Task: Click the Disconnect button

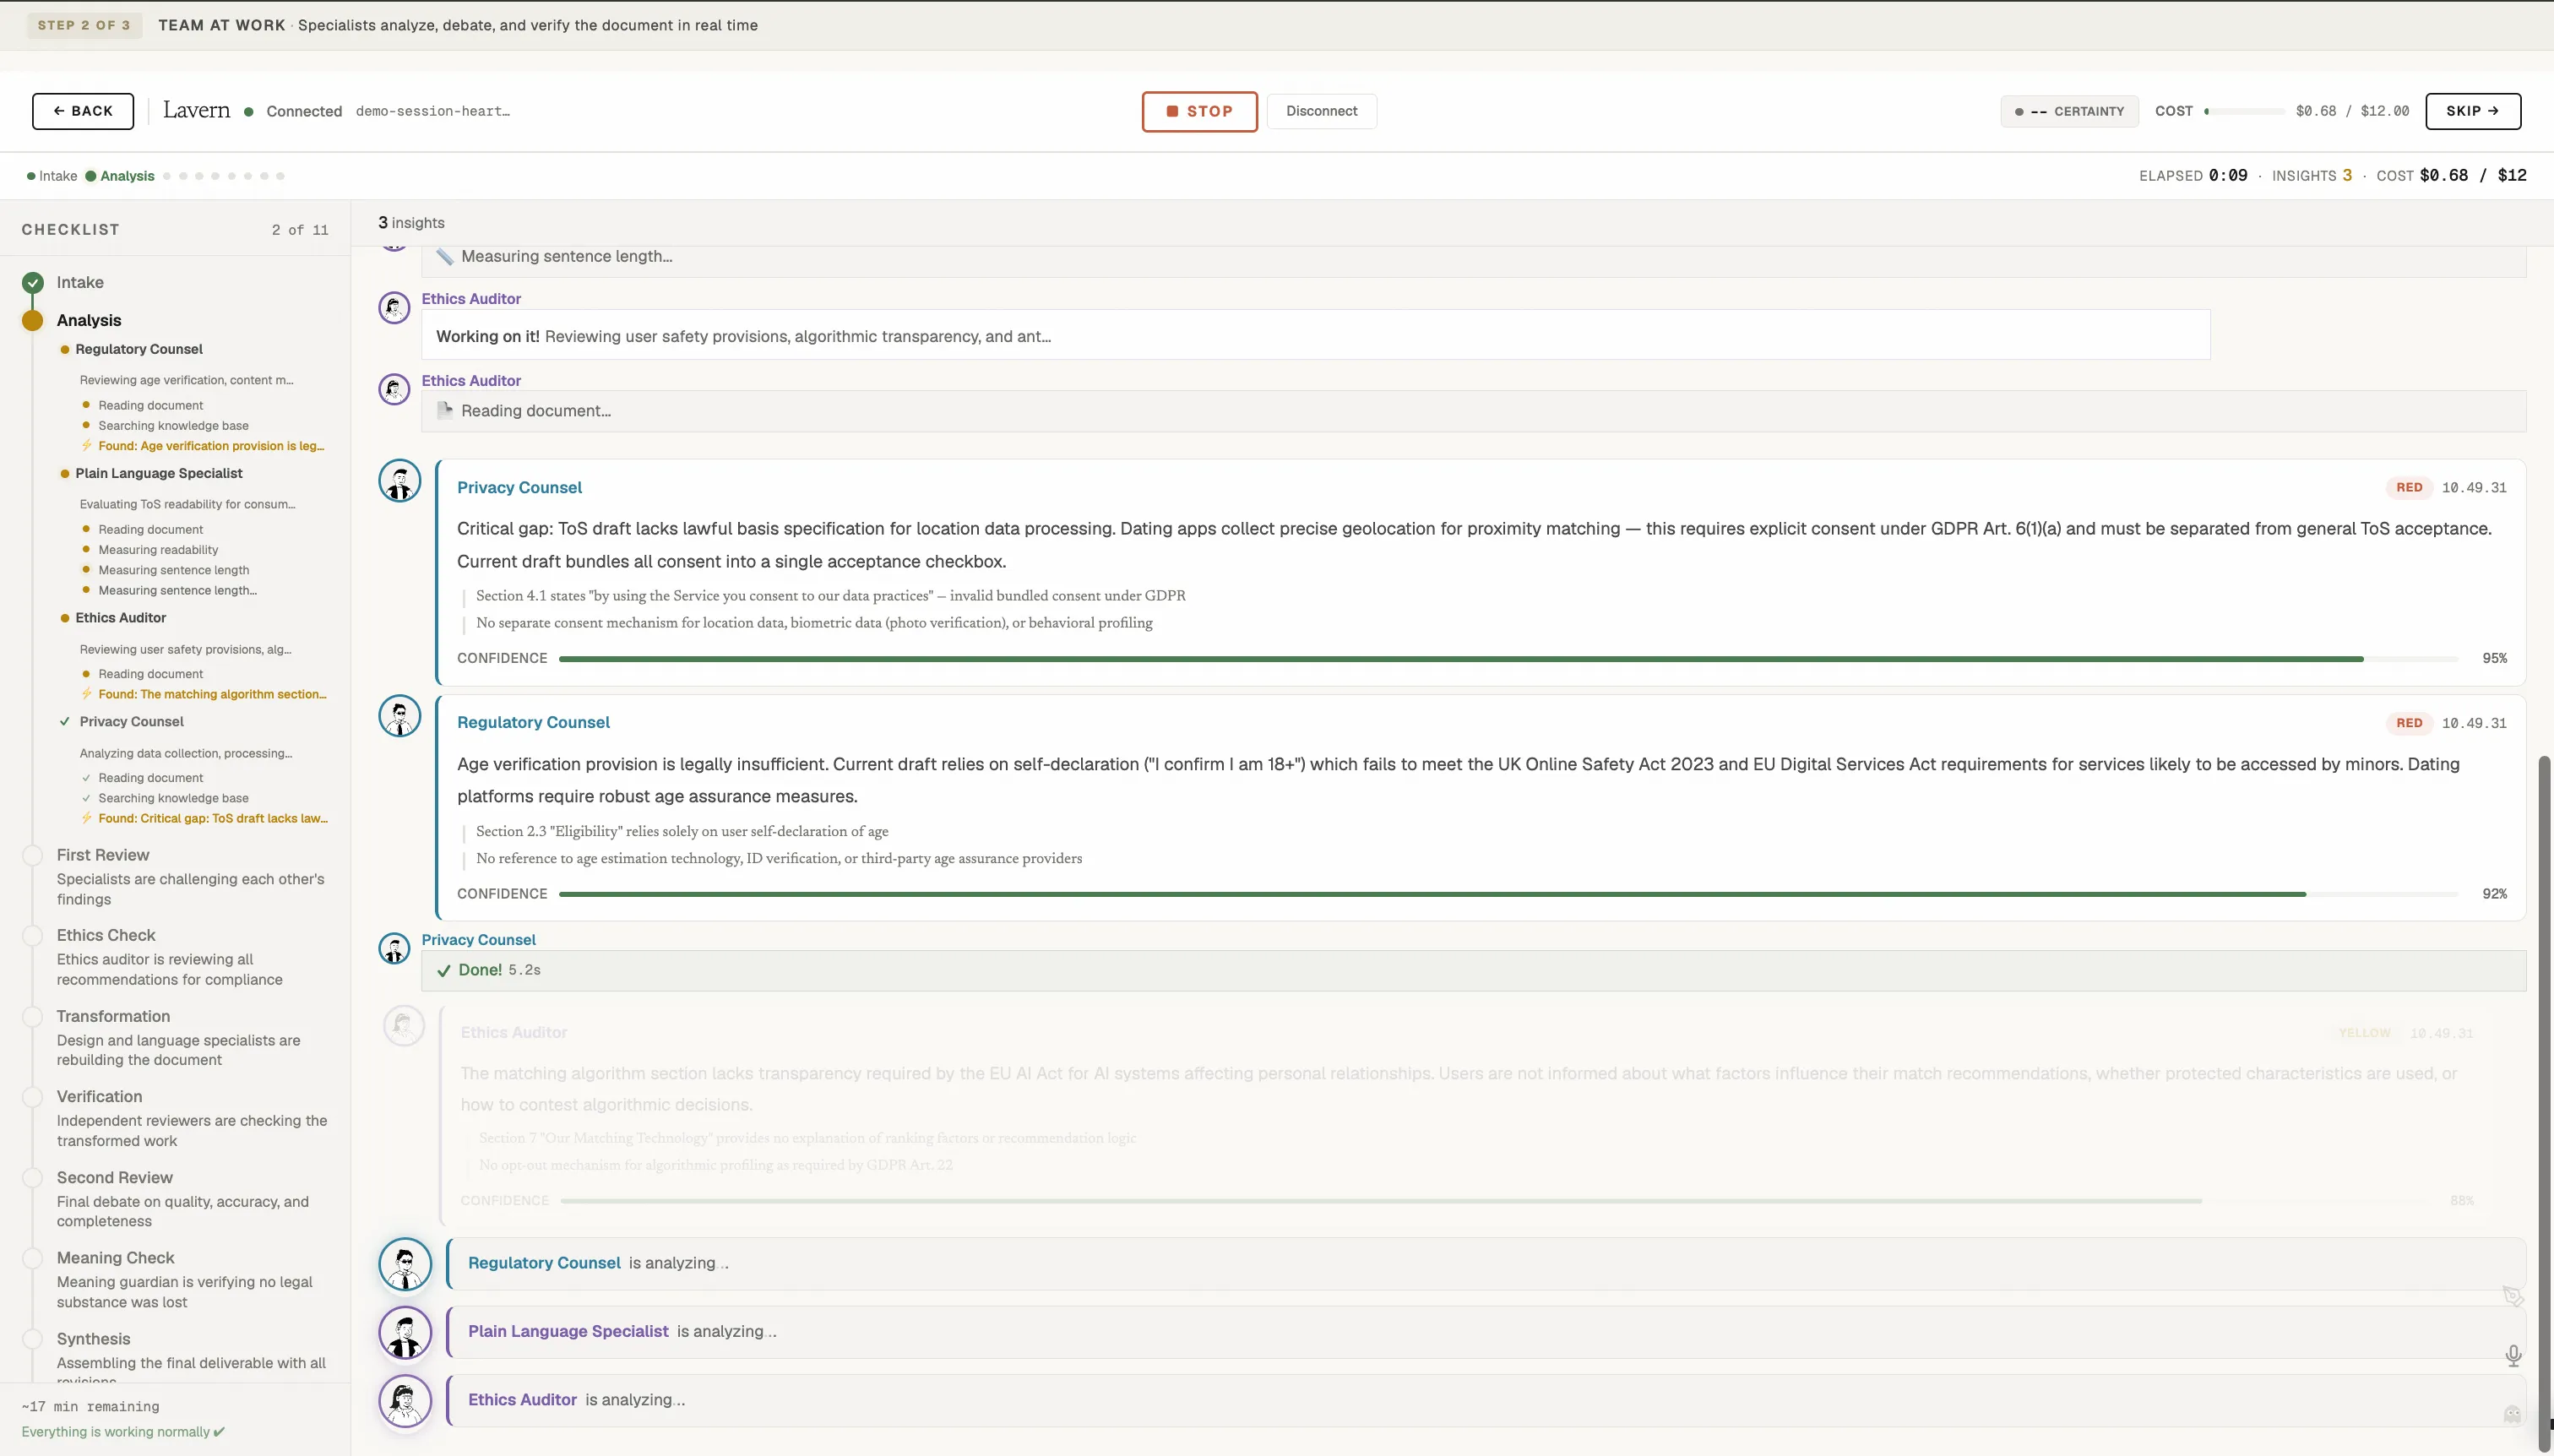Action: point(1321,111)
